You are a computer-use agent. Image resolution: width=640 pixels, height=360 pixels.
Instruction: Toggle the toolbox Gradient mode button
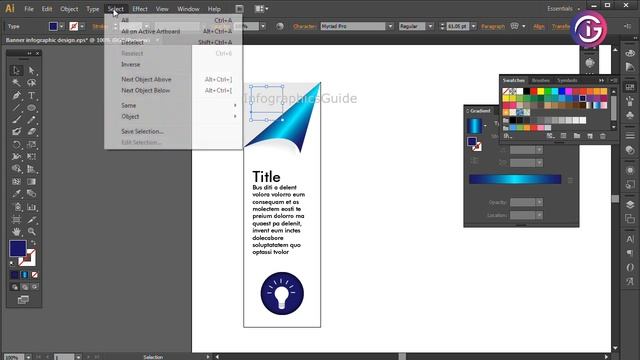24,275
